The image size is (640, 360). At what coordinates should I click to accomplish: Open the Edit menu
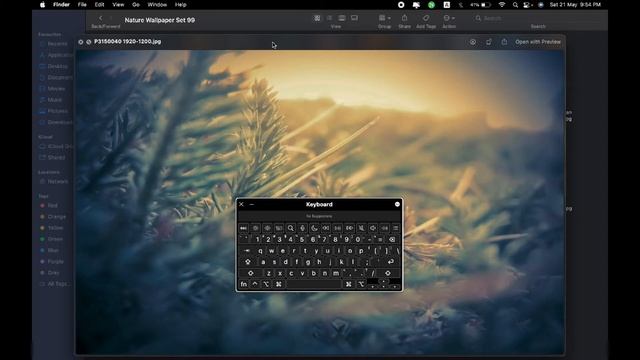99,5
